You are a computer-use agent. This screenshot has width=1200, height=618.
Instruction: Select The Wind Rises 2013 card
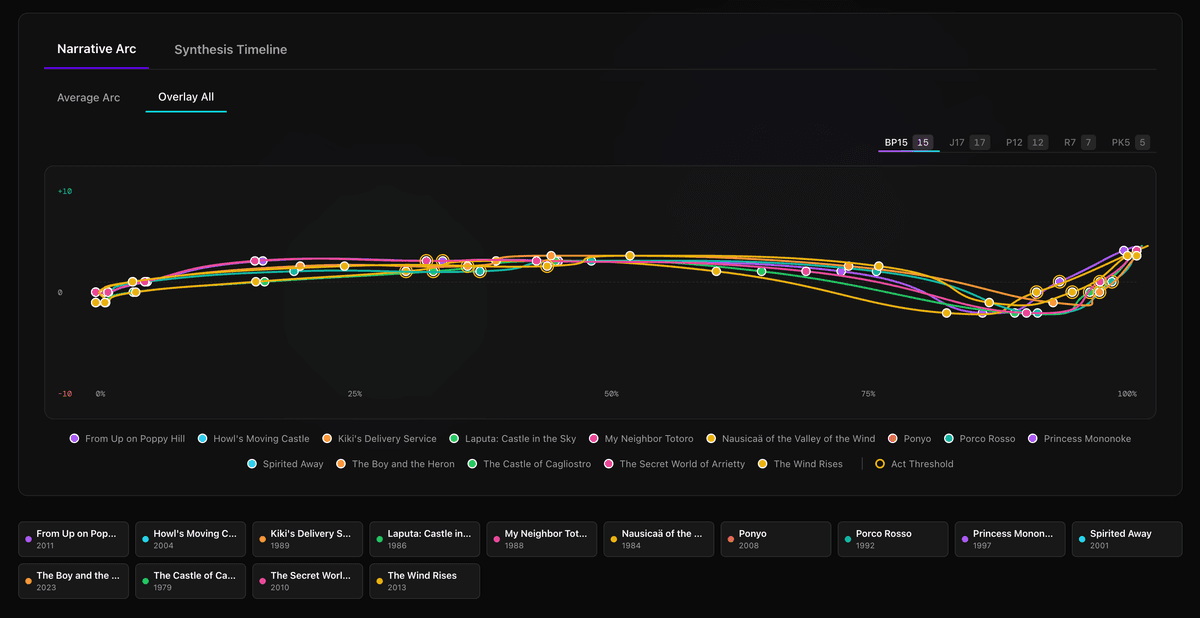tap(425, 581)
